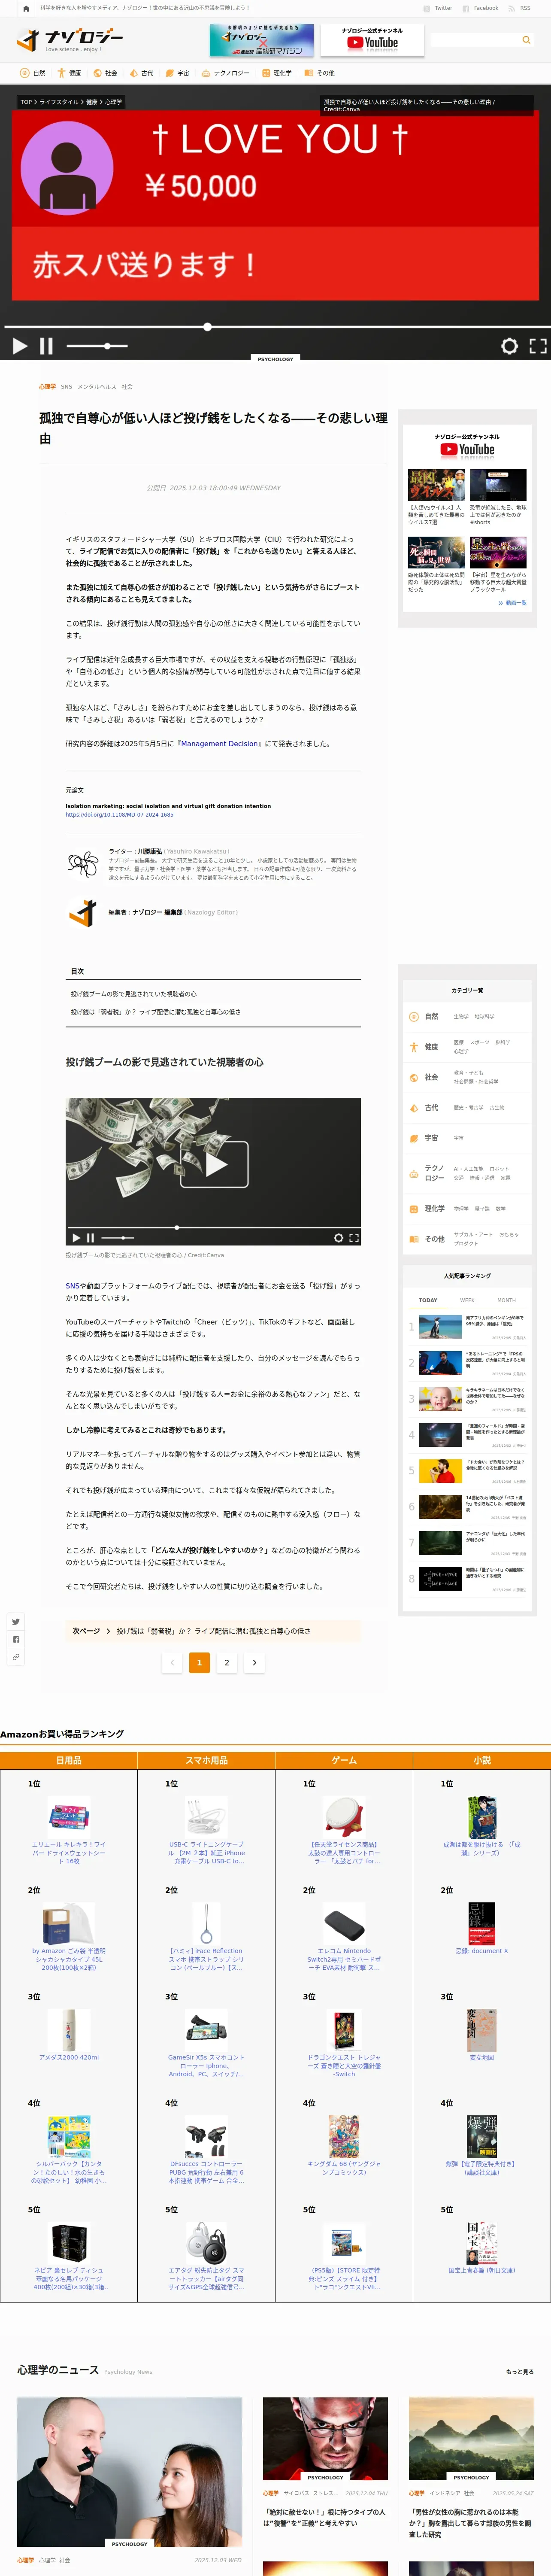This screenshot has height=2576, width=551.
Task: Go to the Nazology logo homepage
Action: point(70,40)
